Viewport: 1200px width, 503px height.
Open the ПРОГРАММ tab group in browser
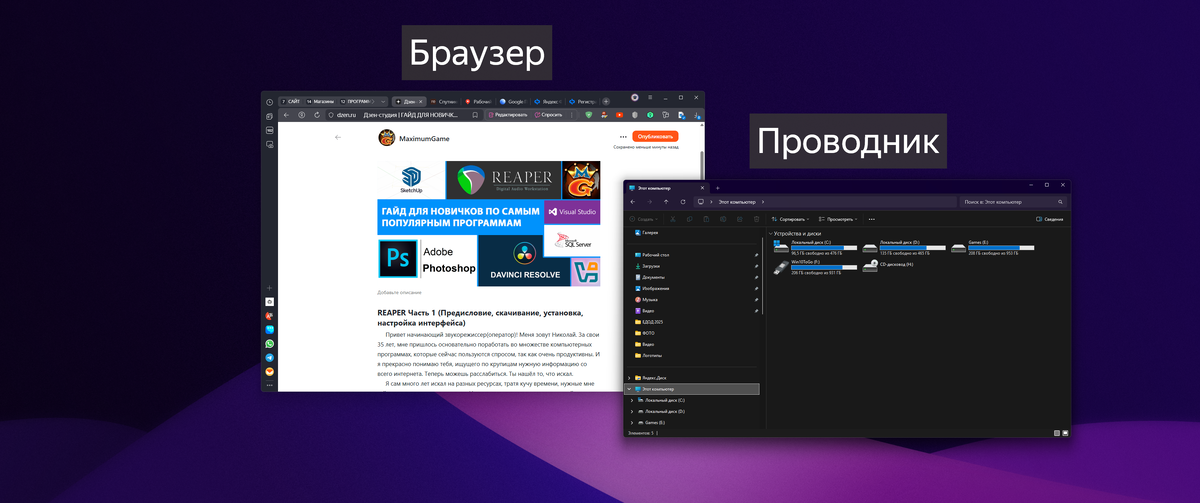[358, 101]
